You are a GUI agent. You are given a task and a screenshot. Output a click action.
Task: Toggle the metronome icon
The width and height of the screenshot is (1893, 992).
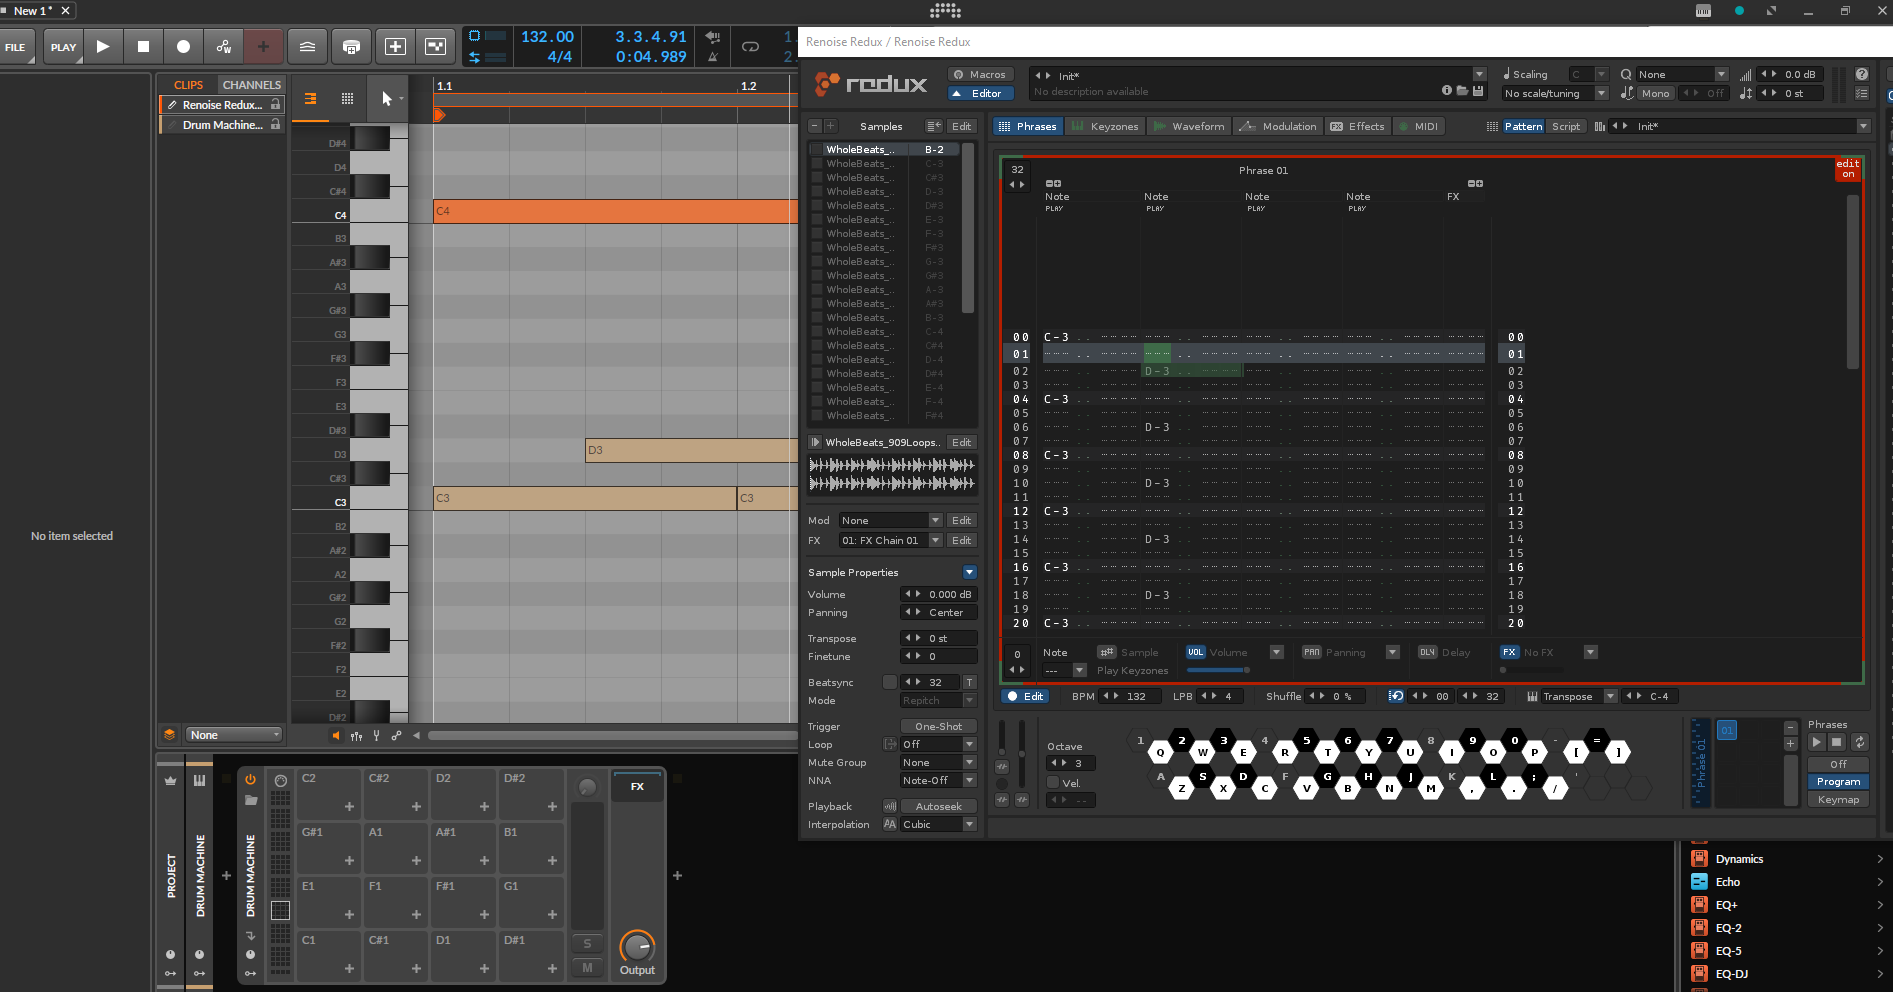click(x=712, y=57)
